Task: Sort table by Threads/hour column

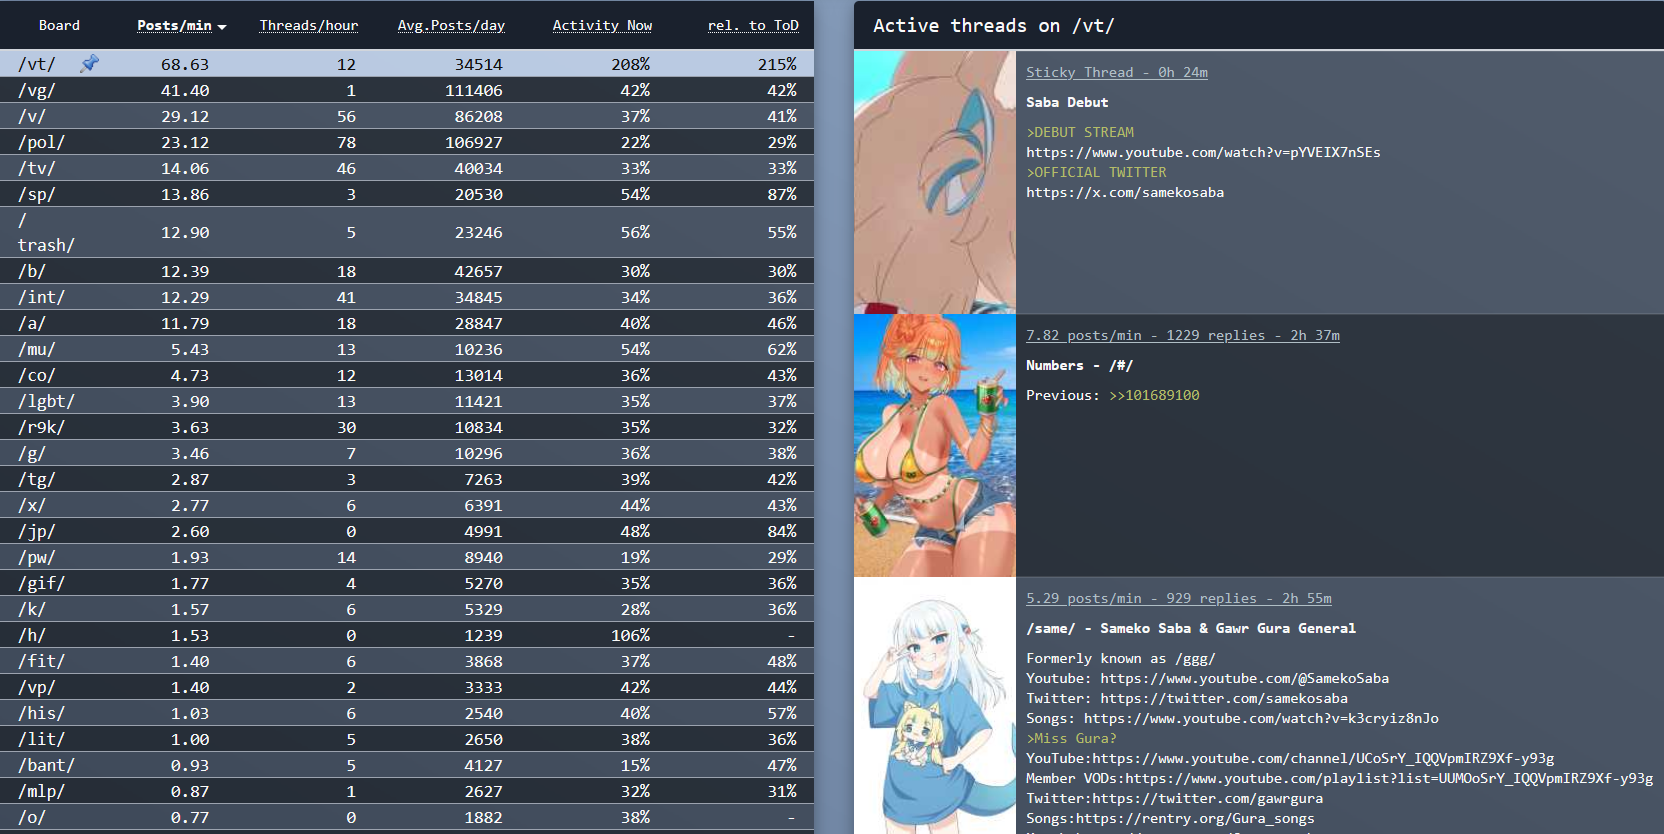Action: click(x=308, y=26)
